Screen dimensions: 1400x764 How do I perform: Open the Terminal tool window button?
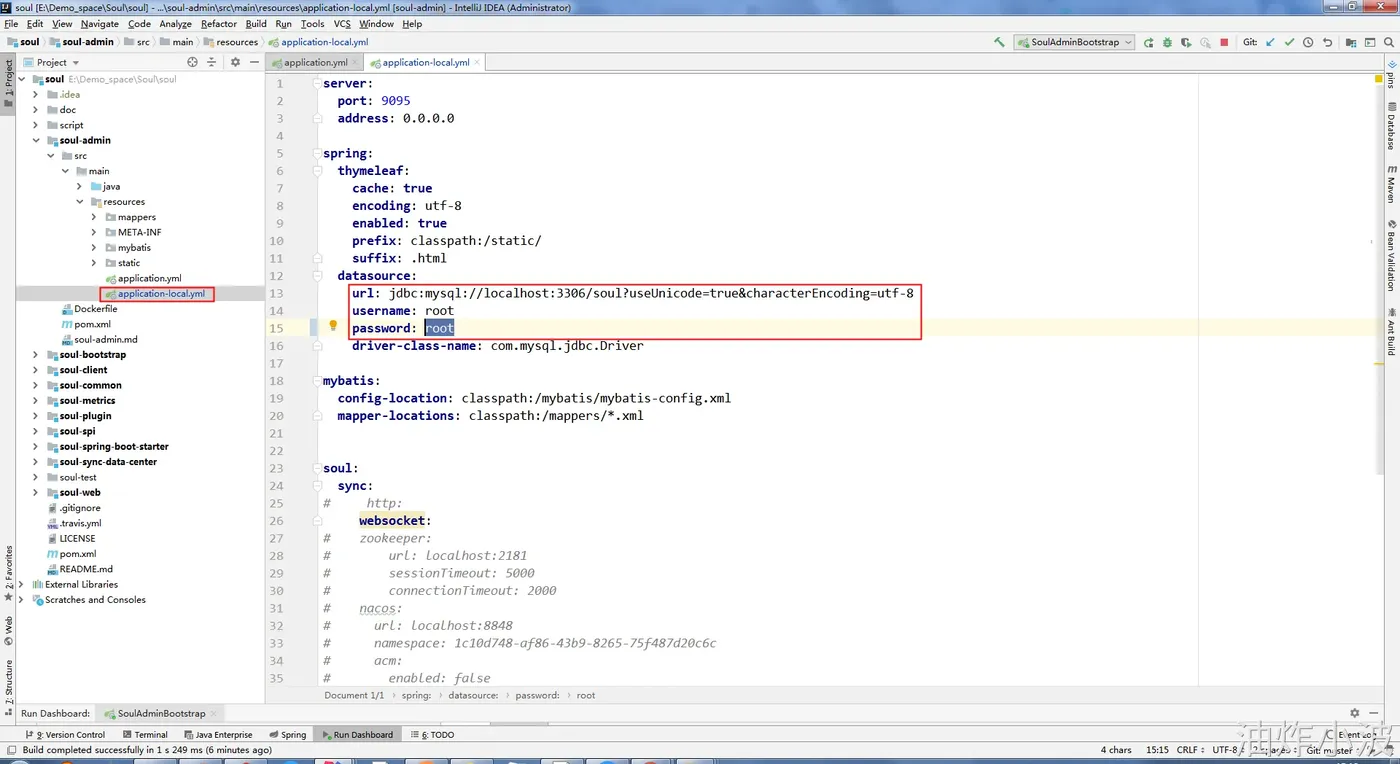[145, 735]
